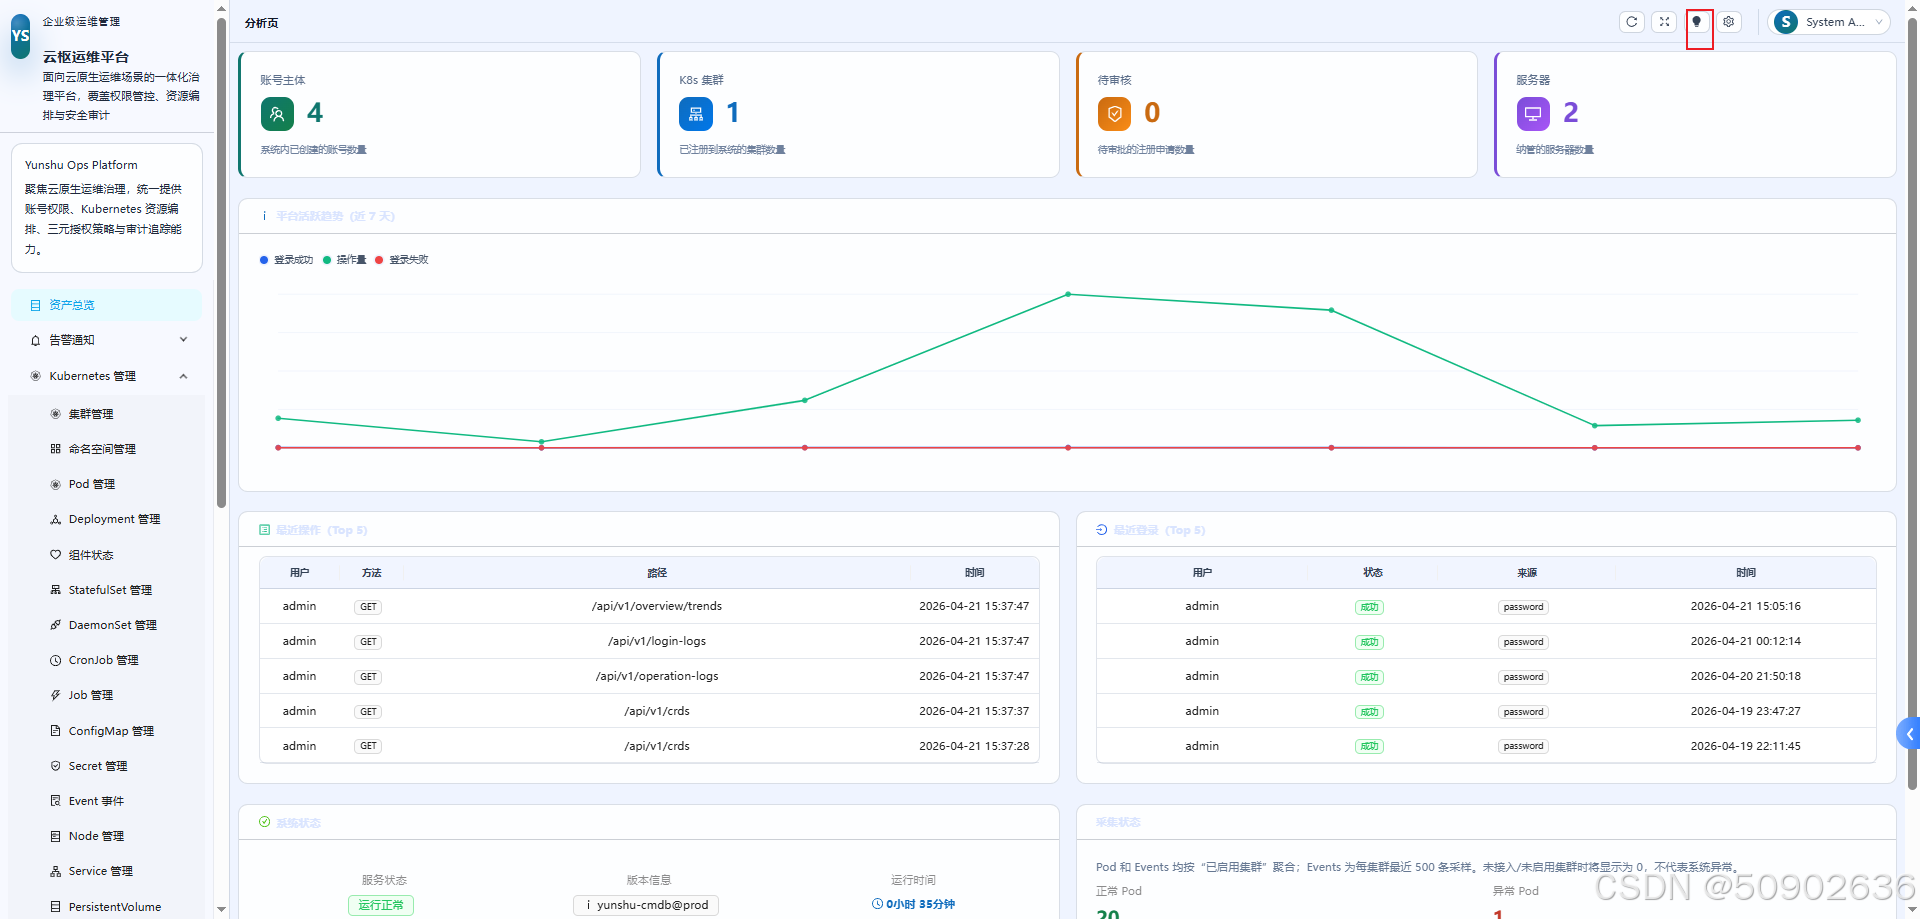1920x919 pixels.
Task: Navigate to Event 事件
Action: [x=107, y=801]
